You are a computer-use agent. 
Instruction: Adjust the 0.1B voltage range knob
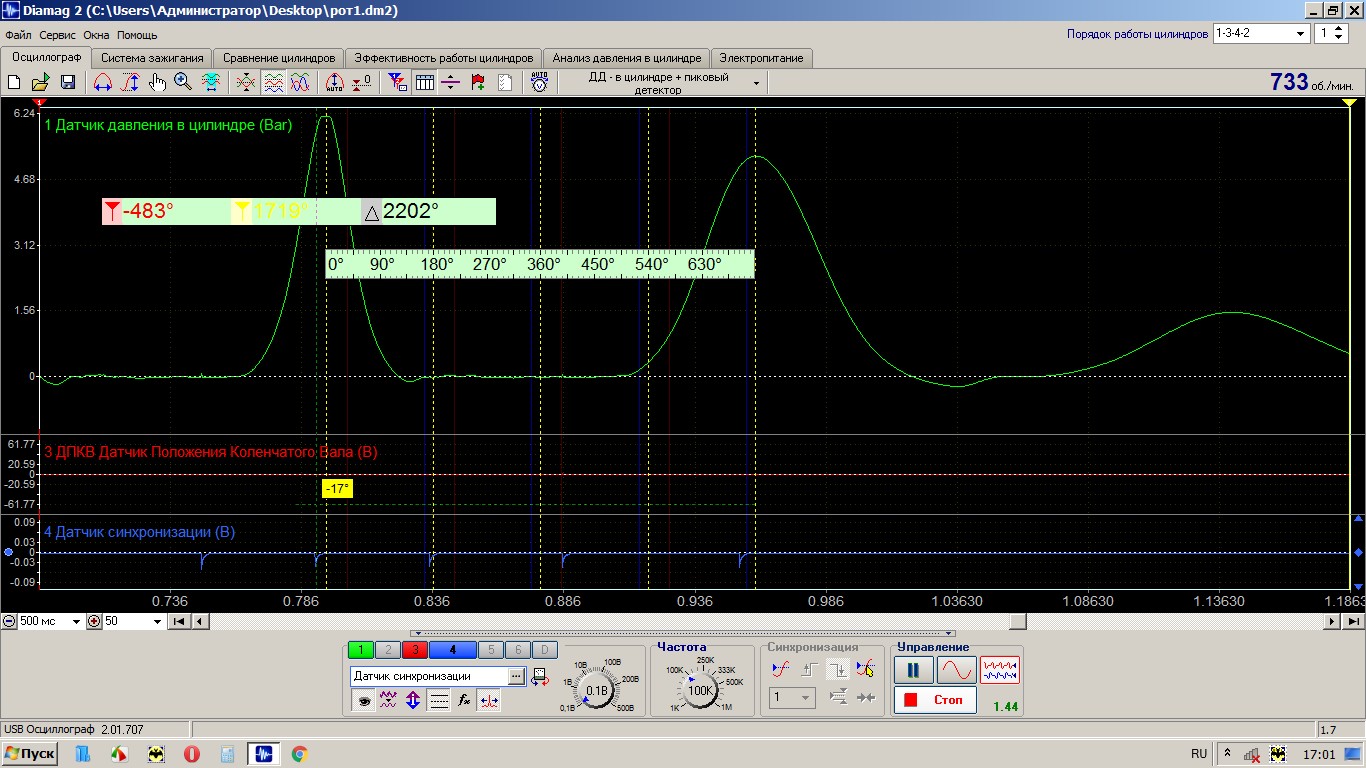pyautogui.click(x=597, y=691)
